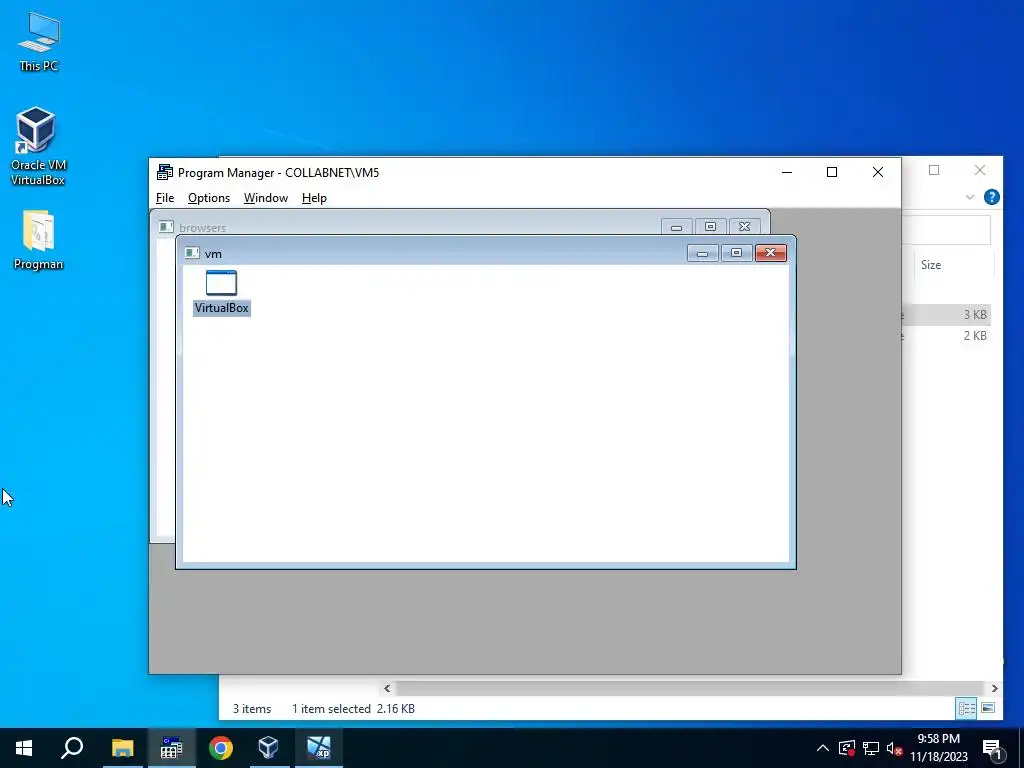Screen dimensions: 1024x768
Task: Launch Google Chrome from the taskbar
Action: pos(221,748)
